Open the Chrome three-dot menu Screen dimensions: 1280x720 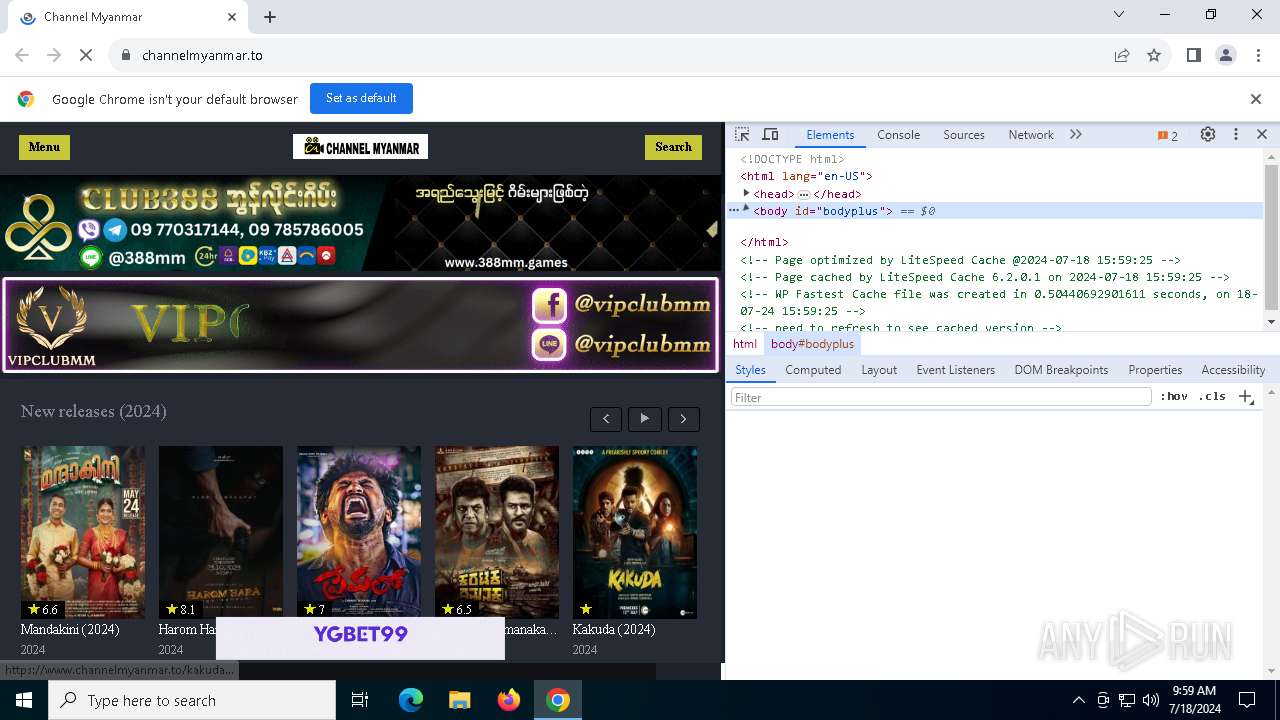coord(1258,55)
